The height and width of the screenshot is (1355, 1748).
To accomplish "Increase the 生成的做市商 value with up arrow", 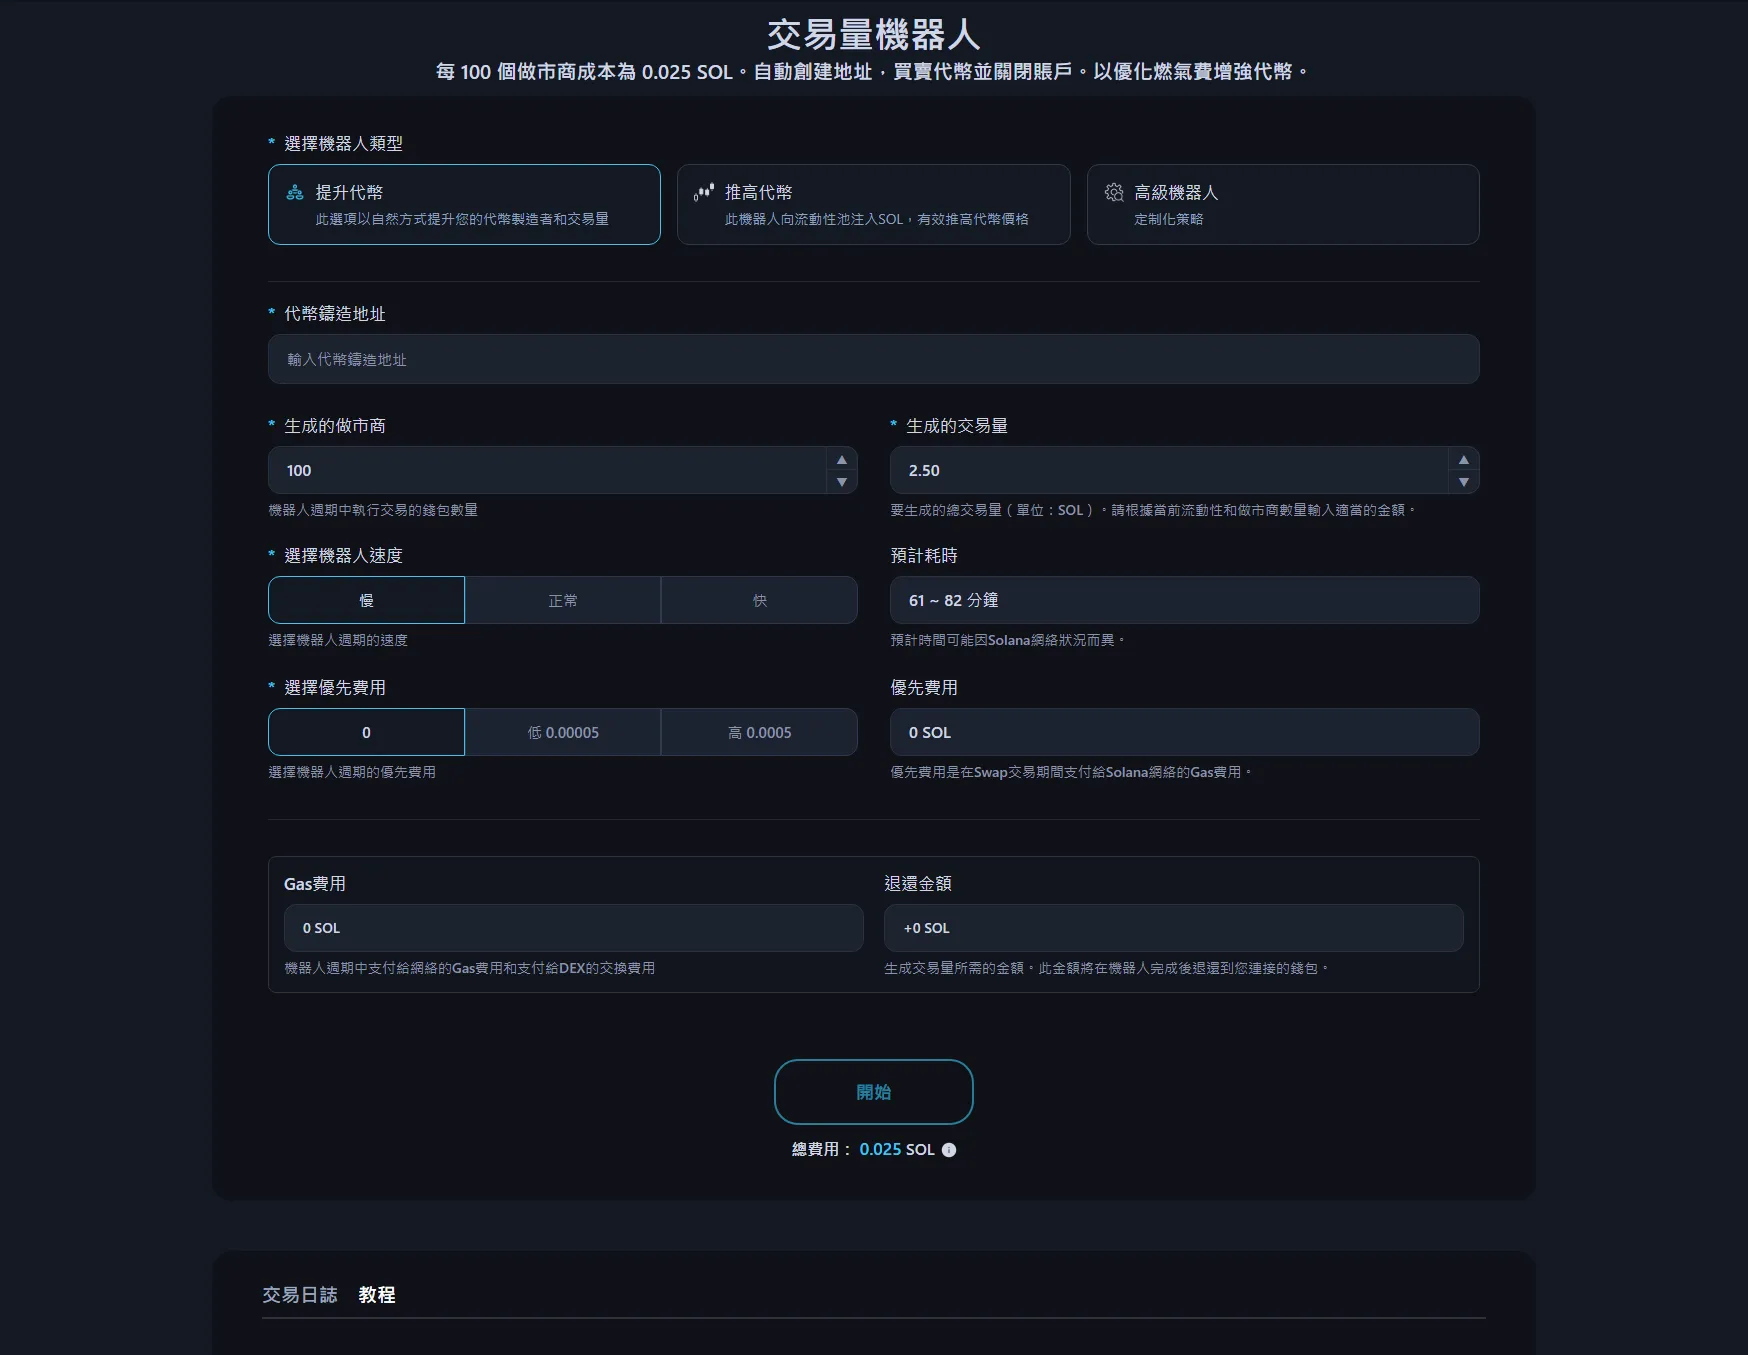I will click(x=842, y=459).
